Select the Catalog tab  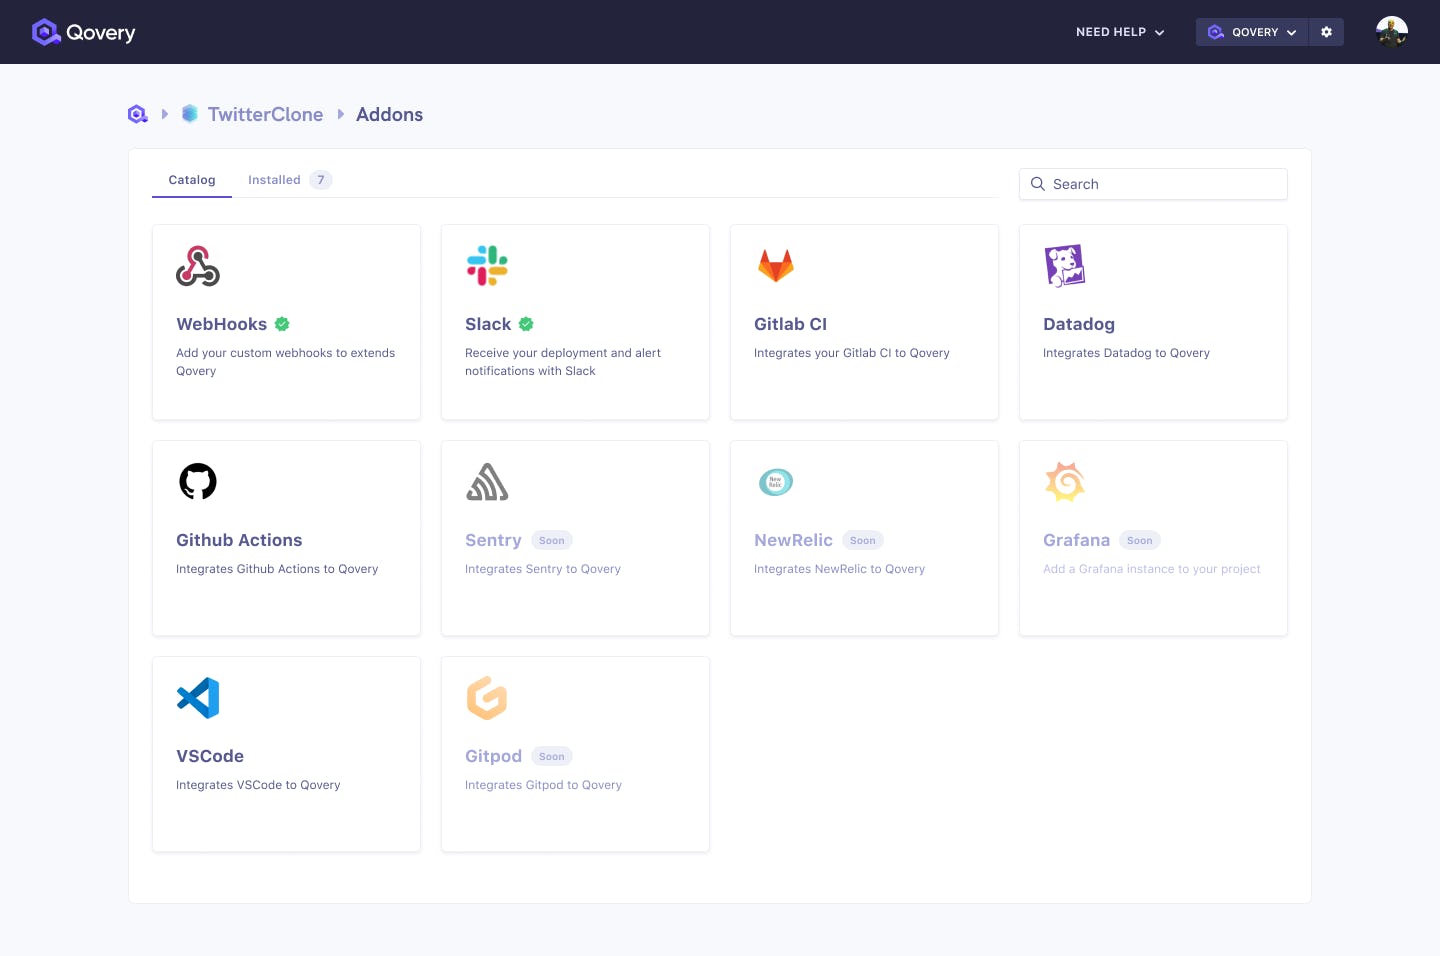[191, 180]
